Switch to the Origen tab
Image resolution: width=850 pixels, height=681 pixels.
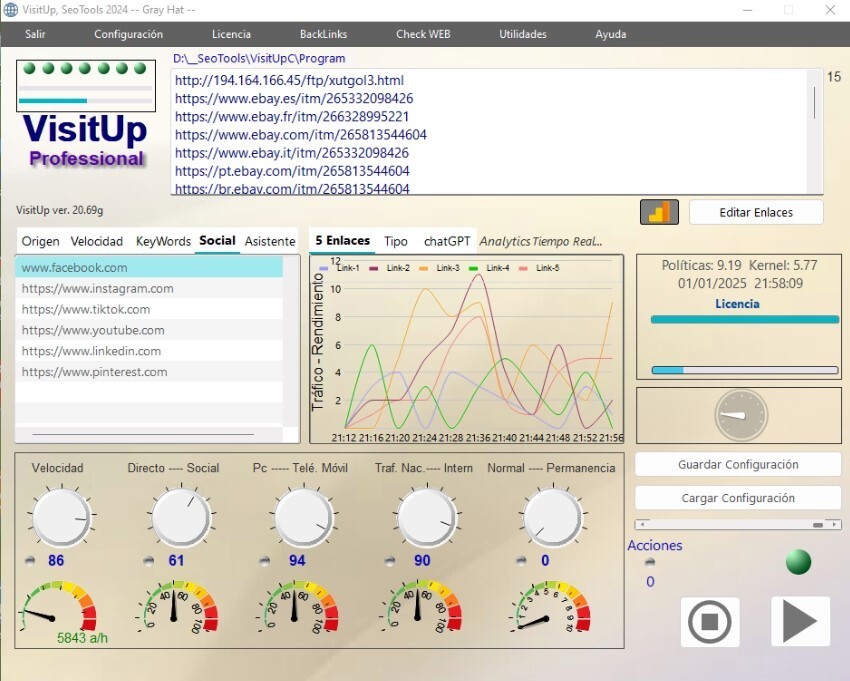[41, 241]
